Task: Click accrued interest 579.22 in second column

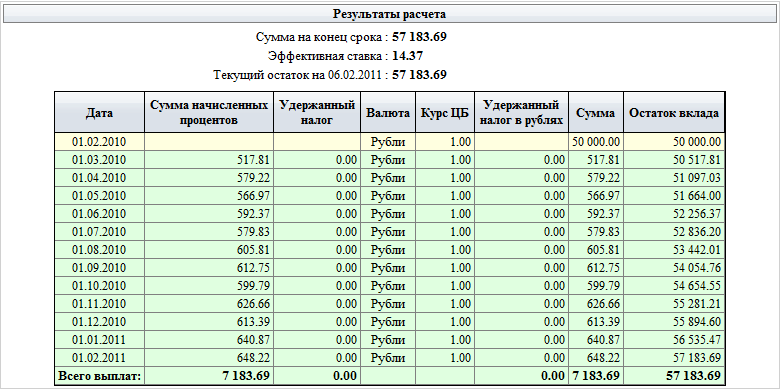Action: [x=209, y=178]
